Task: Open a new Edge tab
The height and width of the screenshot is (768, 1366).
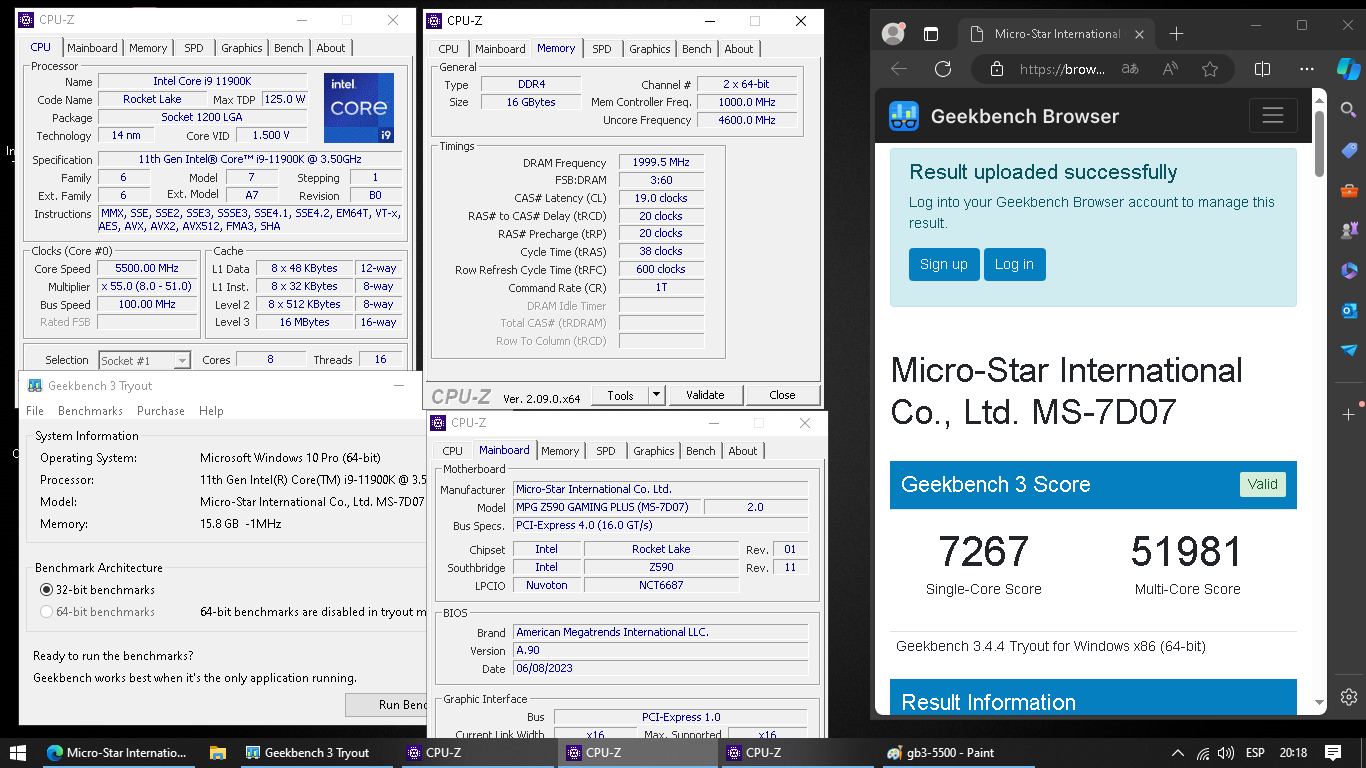Action: point(1176,34)
